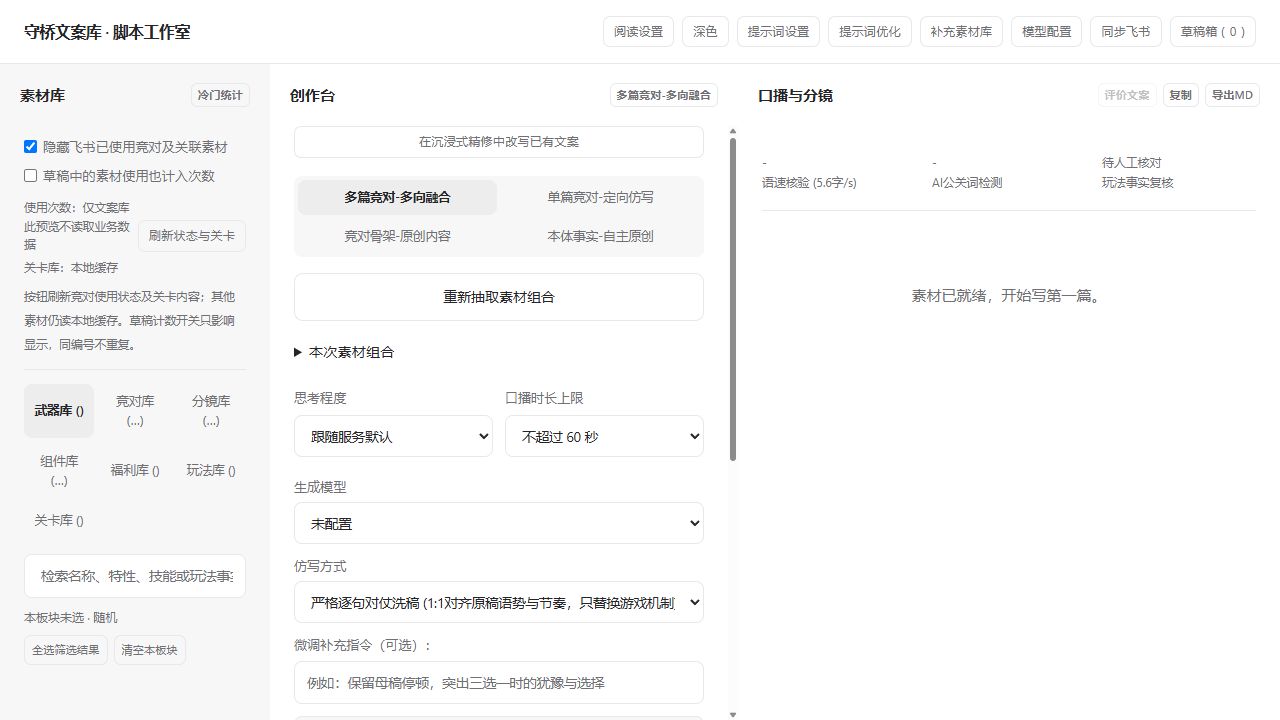Screen dimensions: 1280x720
Task: Open the 分镜库 material tab
Action: (211, 411)
